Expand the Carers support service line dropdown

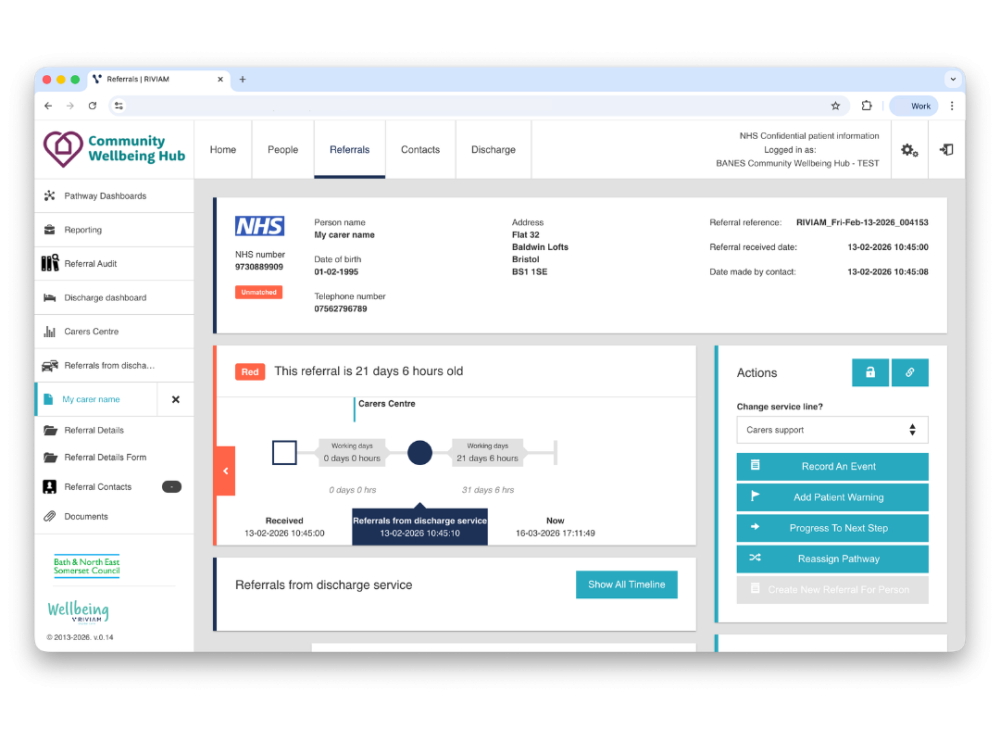click(832, 430)
